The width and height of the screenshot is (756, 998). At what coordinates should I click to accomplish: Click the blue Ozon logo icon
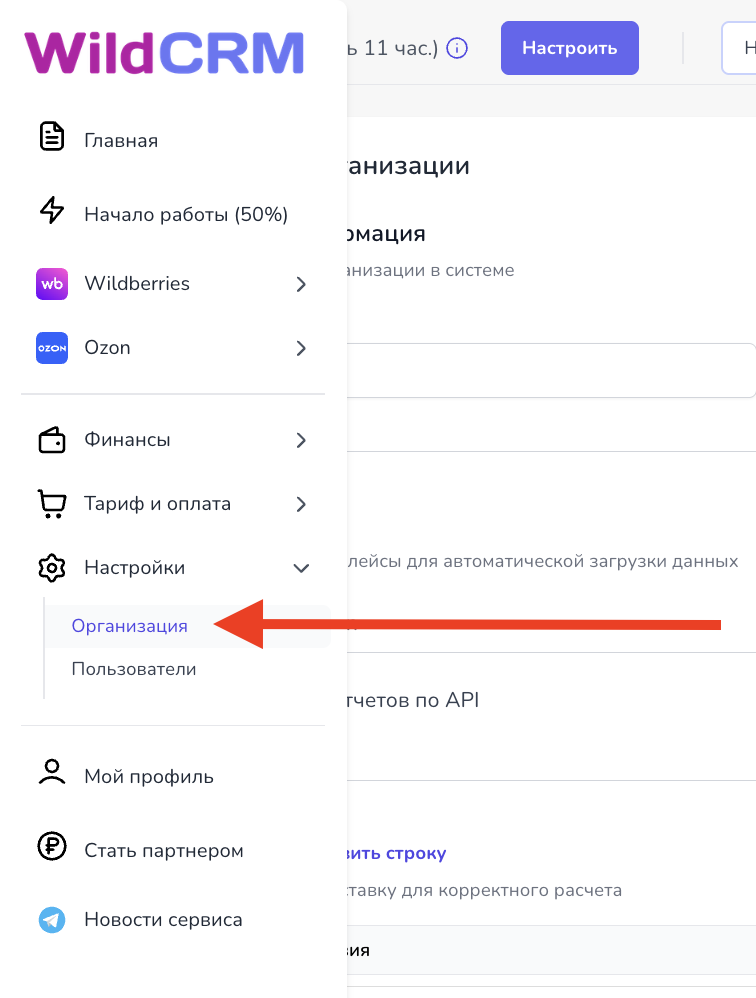(52, 348)
